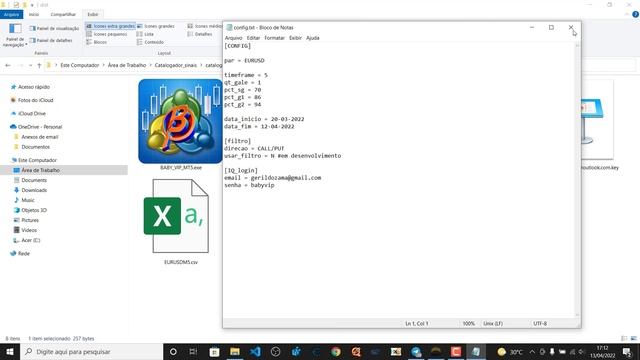Image resolution: width=640 pixels, height=360 pixels.
Task: Click the Notepad vertical scrollbar
Action: tap(577, 180)
